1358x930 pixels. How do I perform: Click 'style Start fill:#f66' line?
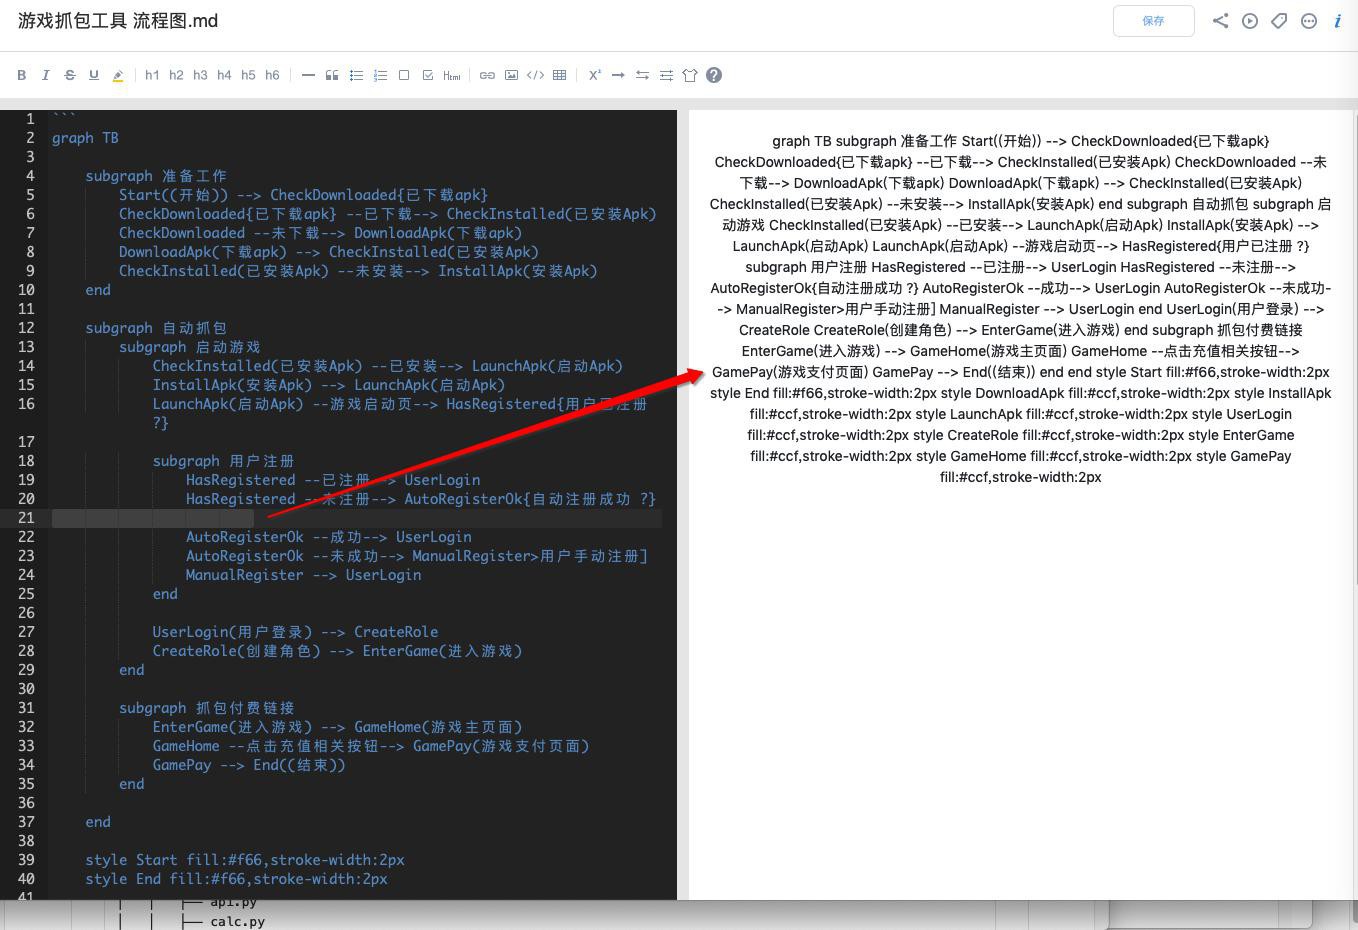pyautogui.click(x=245, y=860)
